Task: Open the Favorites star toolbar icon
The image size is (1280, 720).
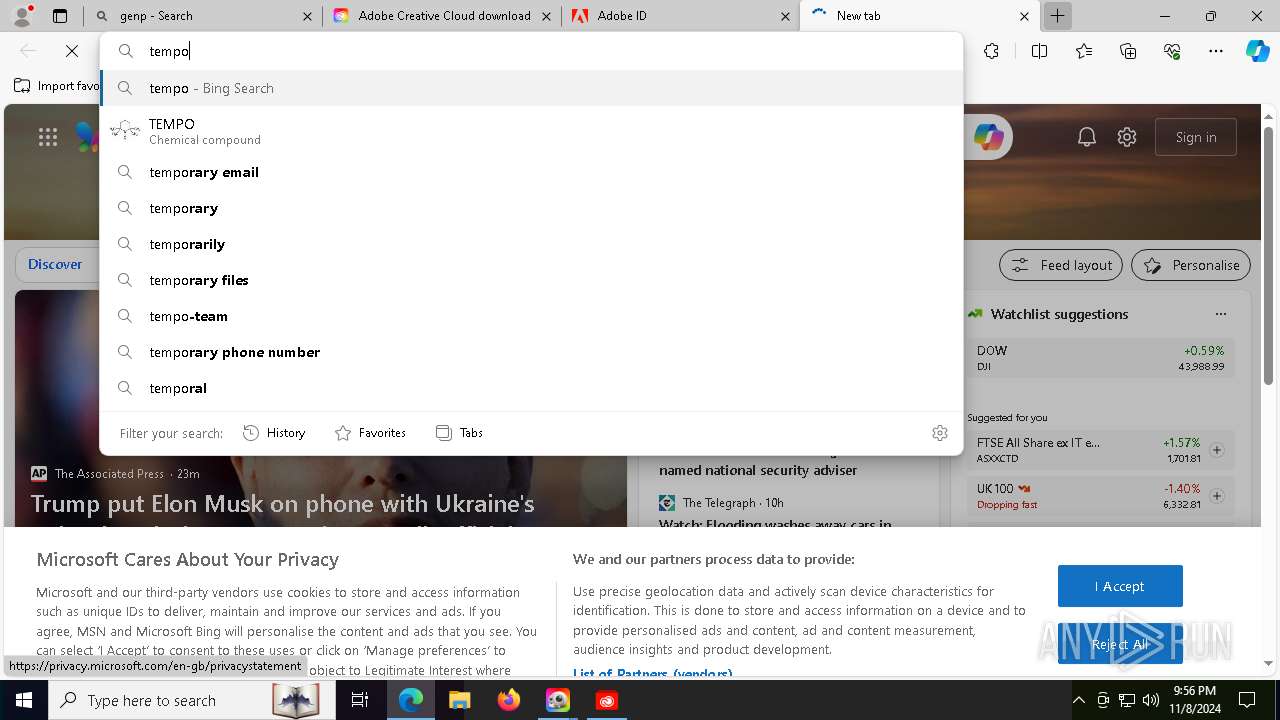Action: tap(1084, 51)
